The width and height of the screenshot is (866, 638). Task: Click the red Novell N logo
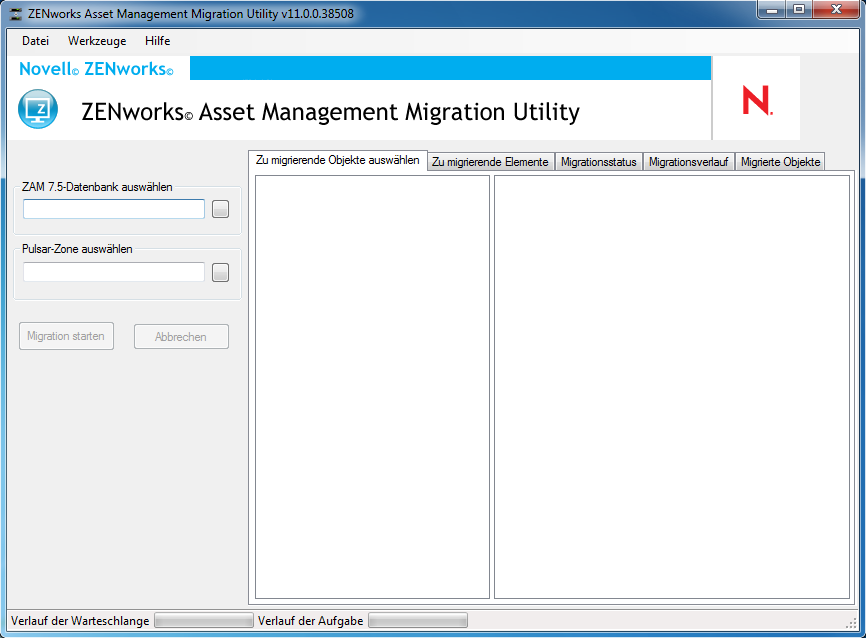757,100
